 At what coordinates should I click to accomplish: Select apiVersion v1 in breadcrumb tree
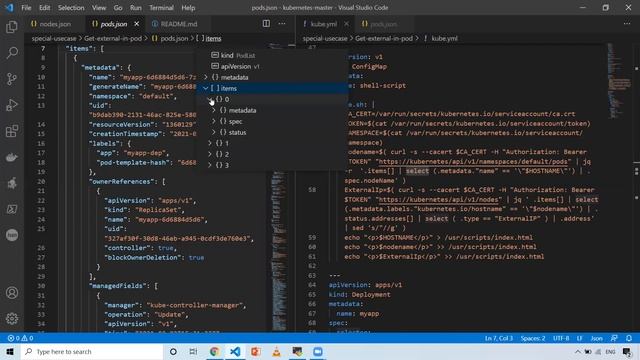271,66
